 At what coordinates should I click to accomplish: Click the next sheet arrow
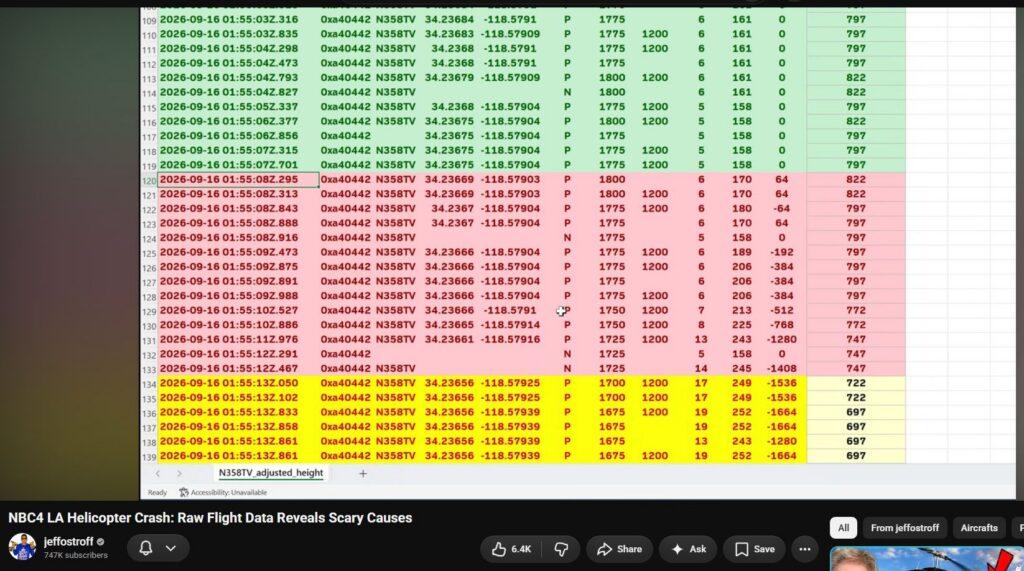click(179, 474)
